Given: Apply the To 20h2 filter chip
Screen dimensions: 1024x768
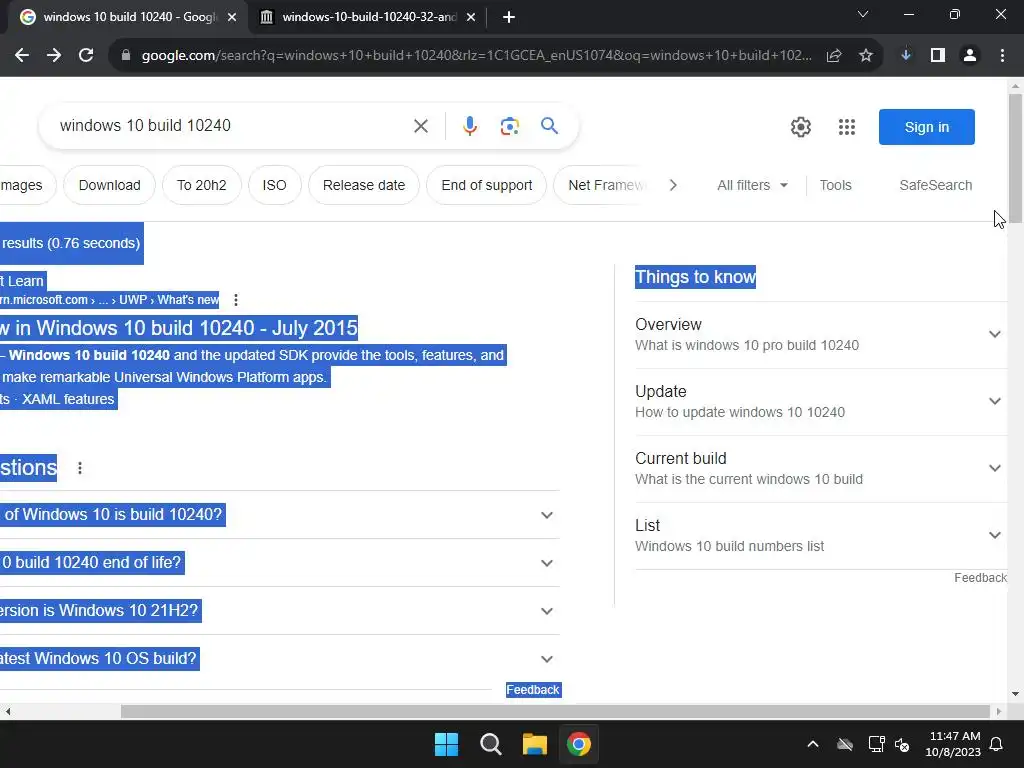Looking at the screenshot, I should click(x=202, y=185).
